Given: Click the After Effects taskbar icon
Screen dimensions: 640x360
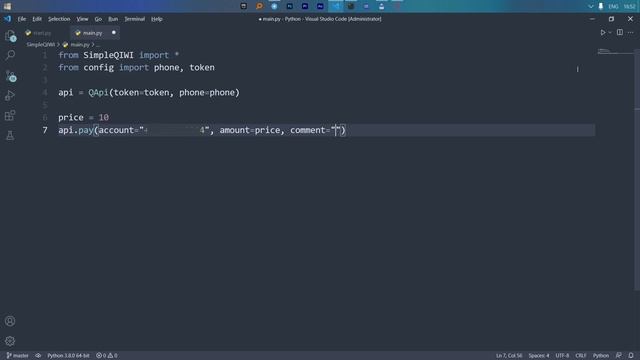Looking at the screenshot, I should [x=320, y=6].
